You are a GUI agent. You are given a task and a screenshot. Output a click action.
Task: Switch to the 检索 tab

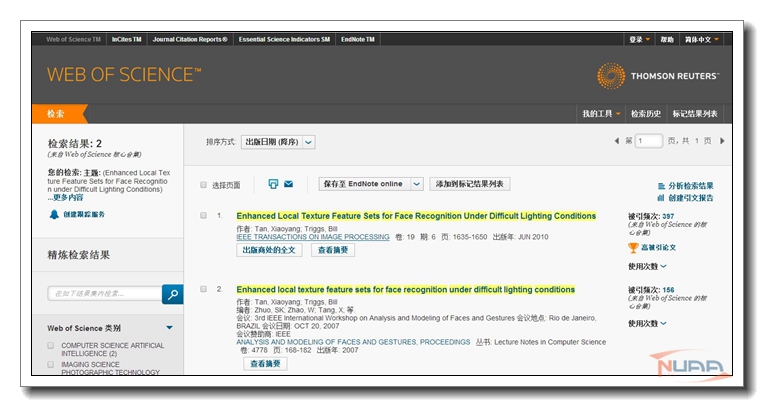[56, 114]
